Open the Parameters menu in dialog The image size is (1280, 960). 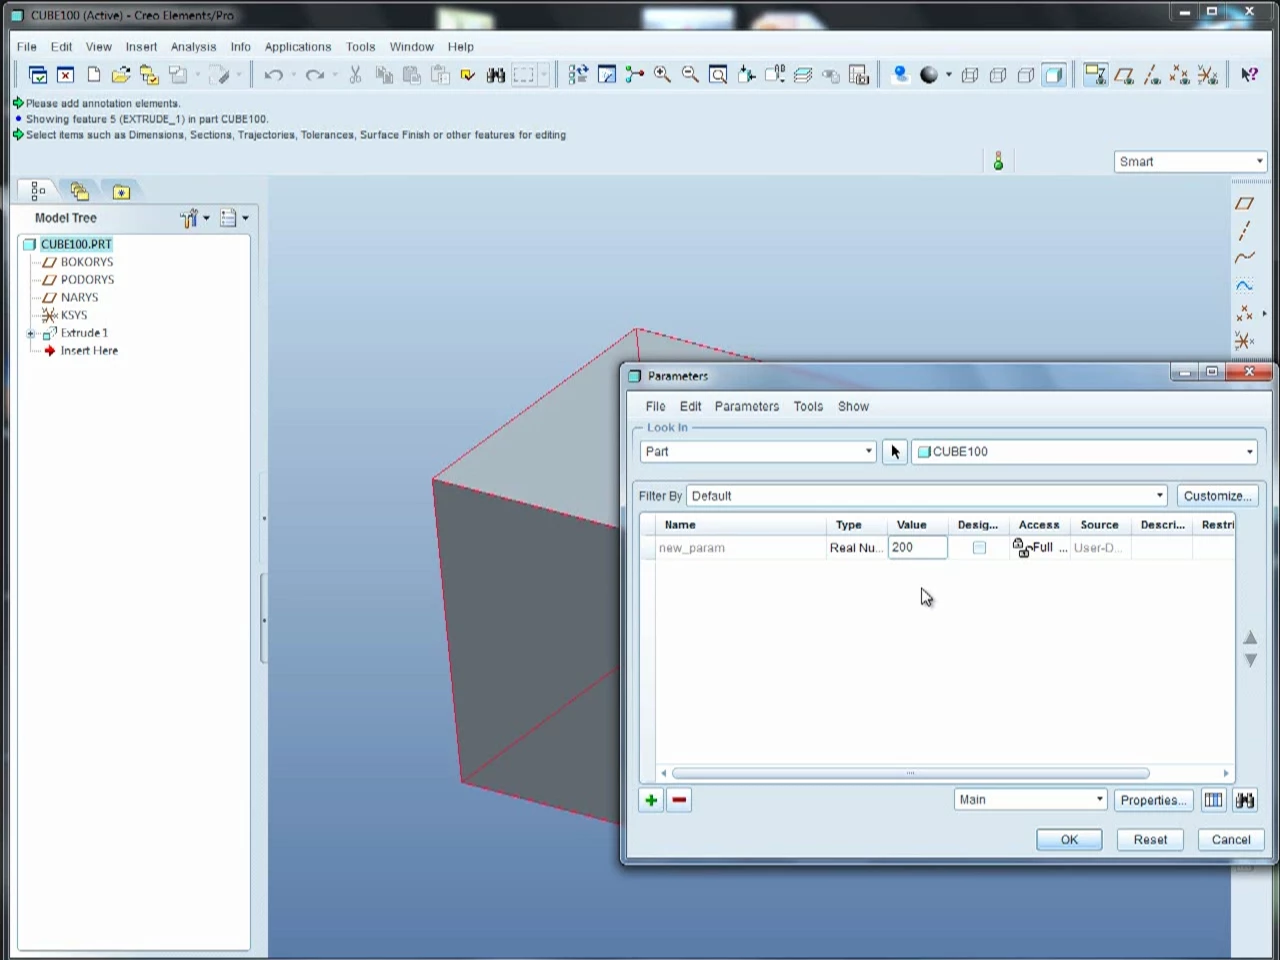(x=746, y=407)
